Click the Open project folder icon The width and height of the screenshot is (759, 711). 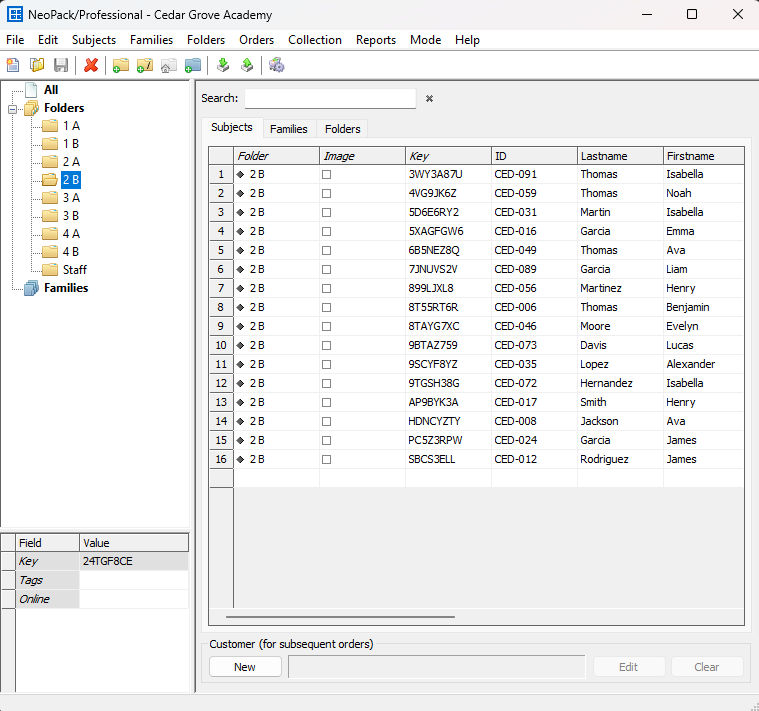[x=37, y=66]
